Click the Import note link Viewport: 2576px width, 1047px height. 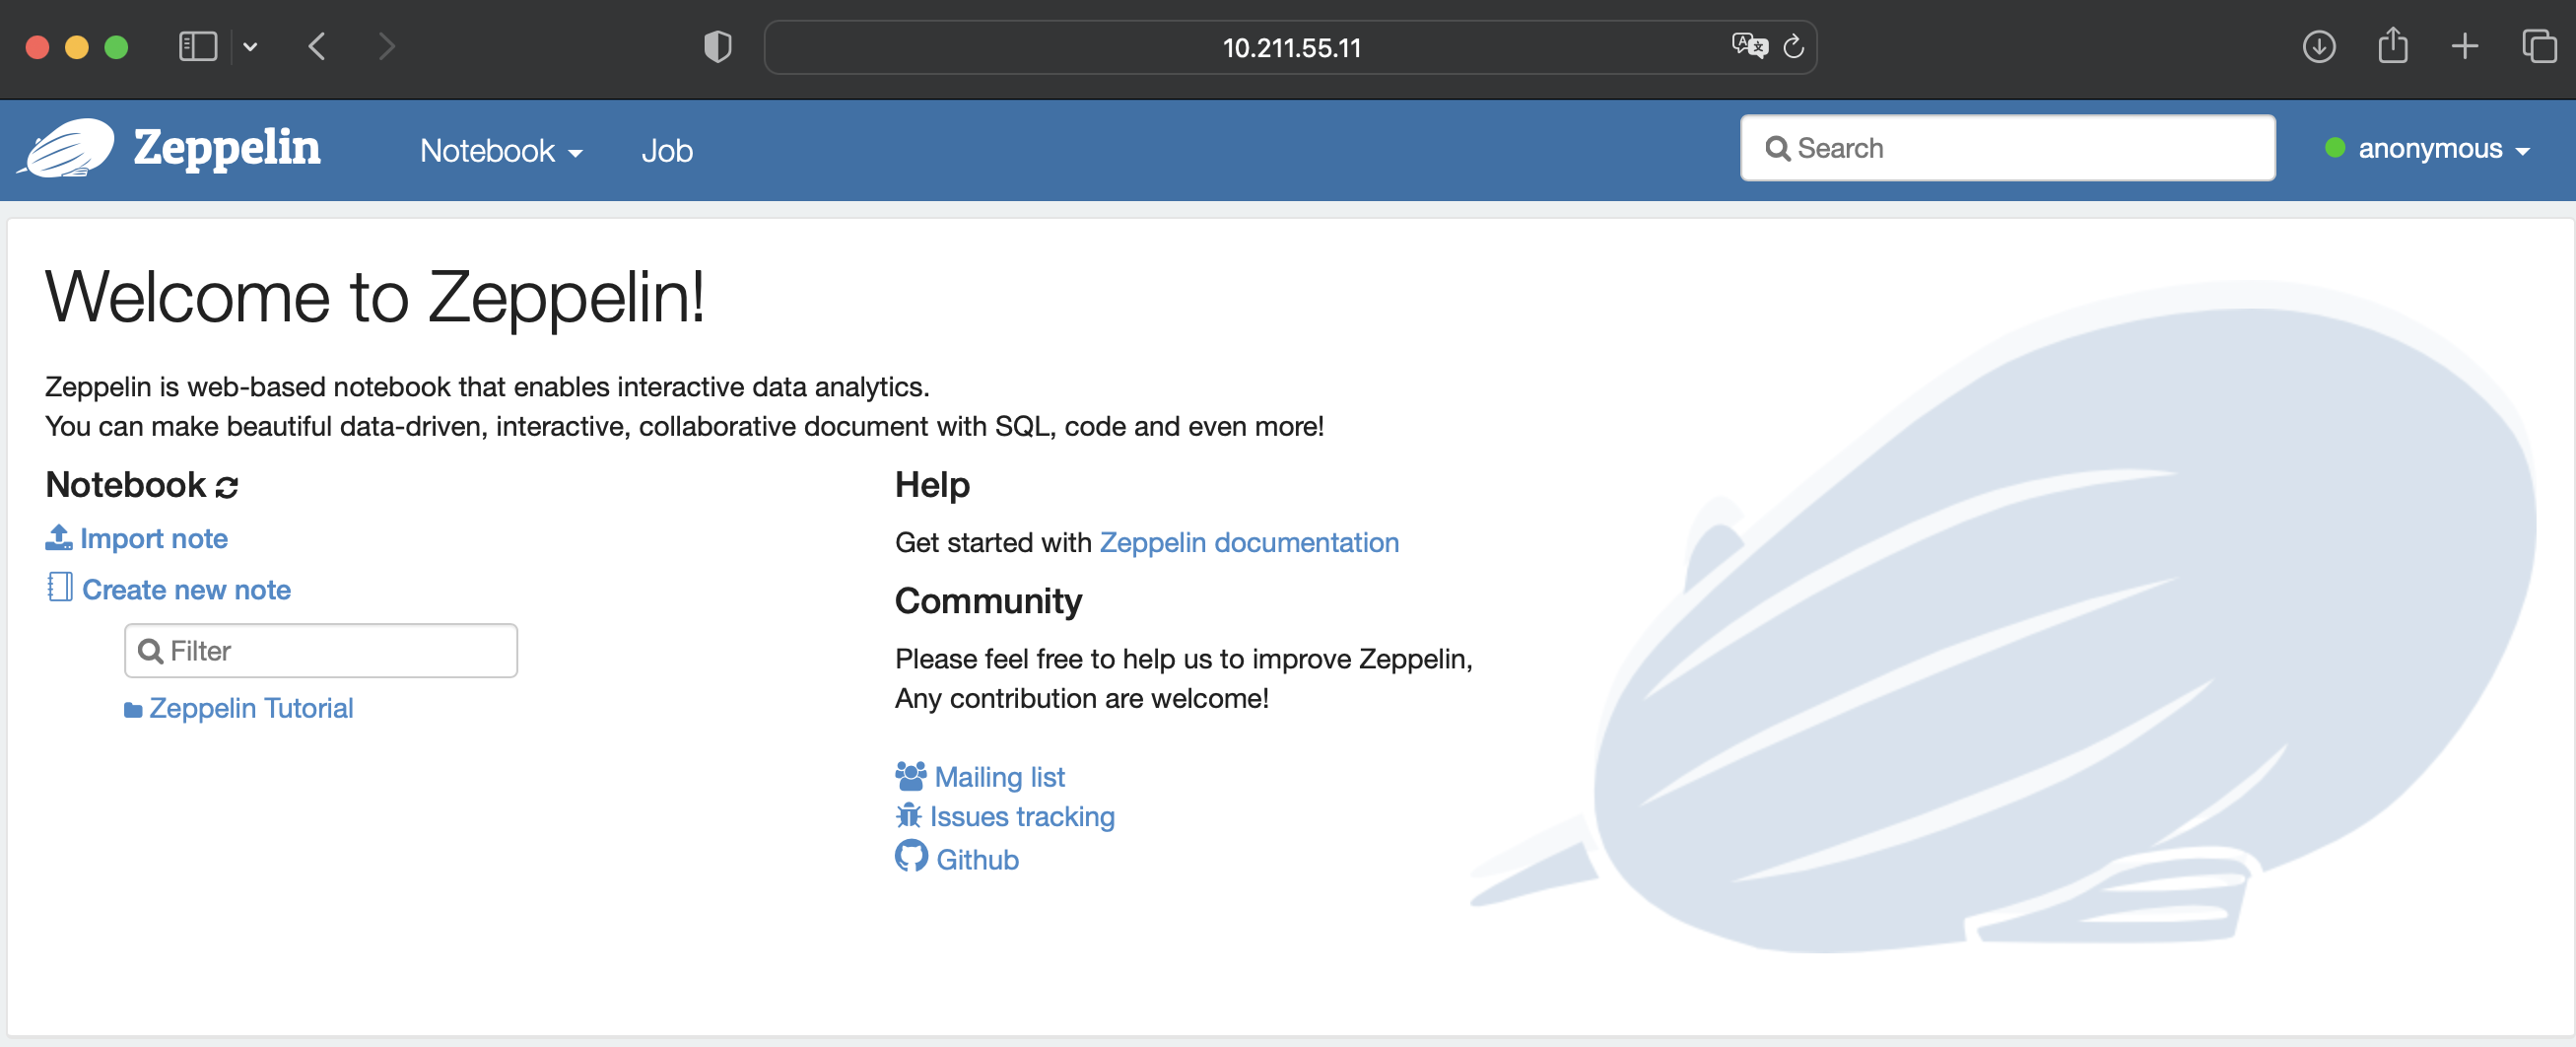154,538
